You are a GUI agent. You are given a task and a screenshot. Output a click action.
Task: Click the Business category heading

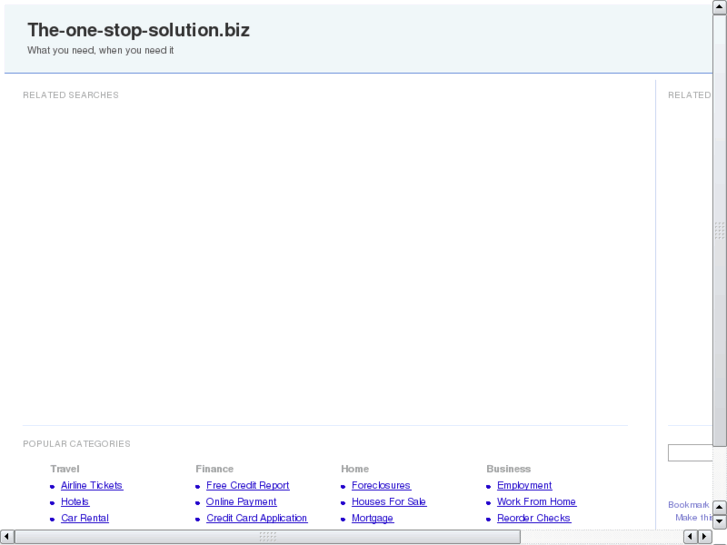click(x=508, y=469)
